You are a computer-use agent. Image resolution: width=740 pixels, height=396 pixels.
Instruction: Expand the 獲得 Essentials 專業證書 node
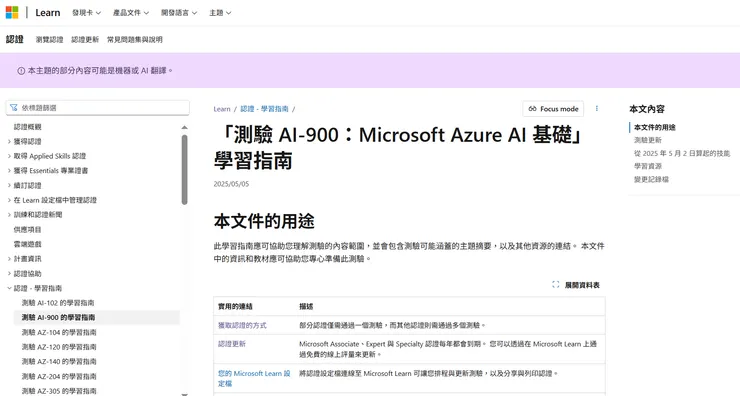coord(9,170)
